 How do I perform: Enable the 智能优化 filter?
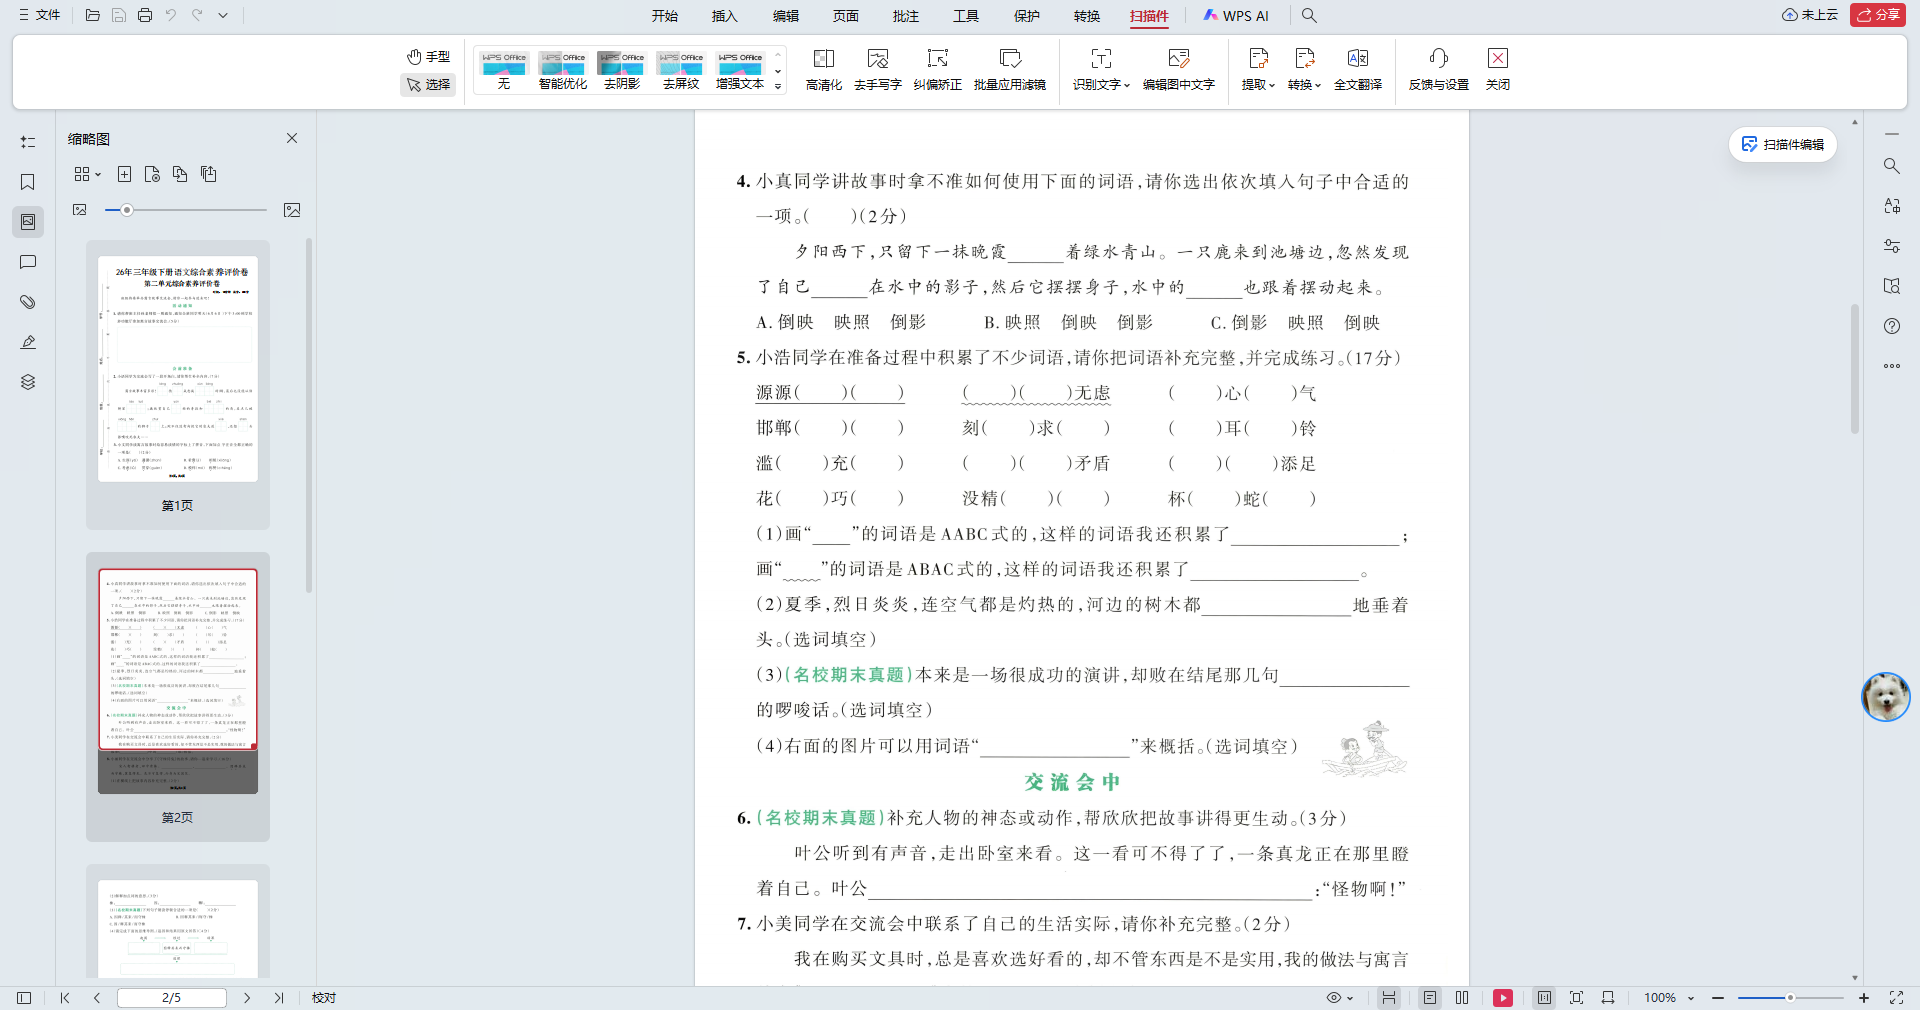point(562,70)
